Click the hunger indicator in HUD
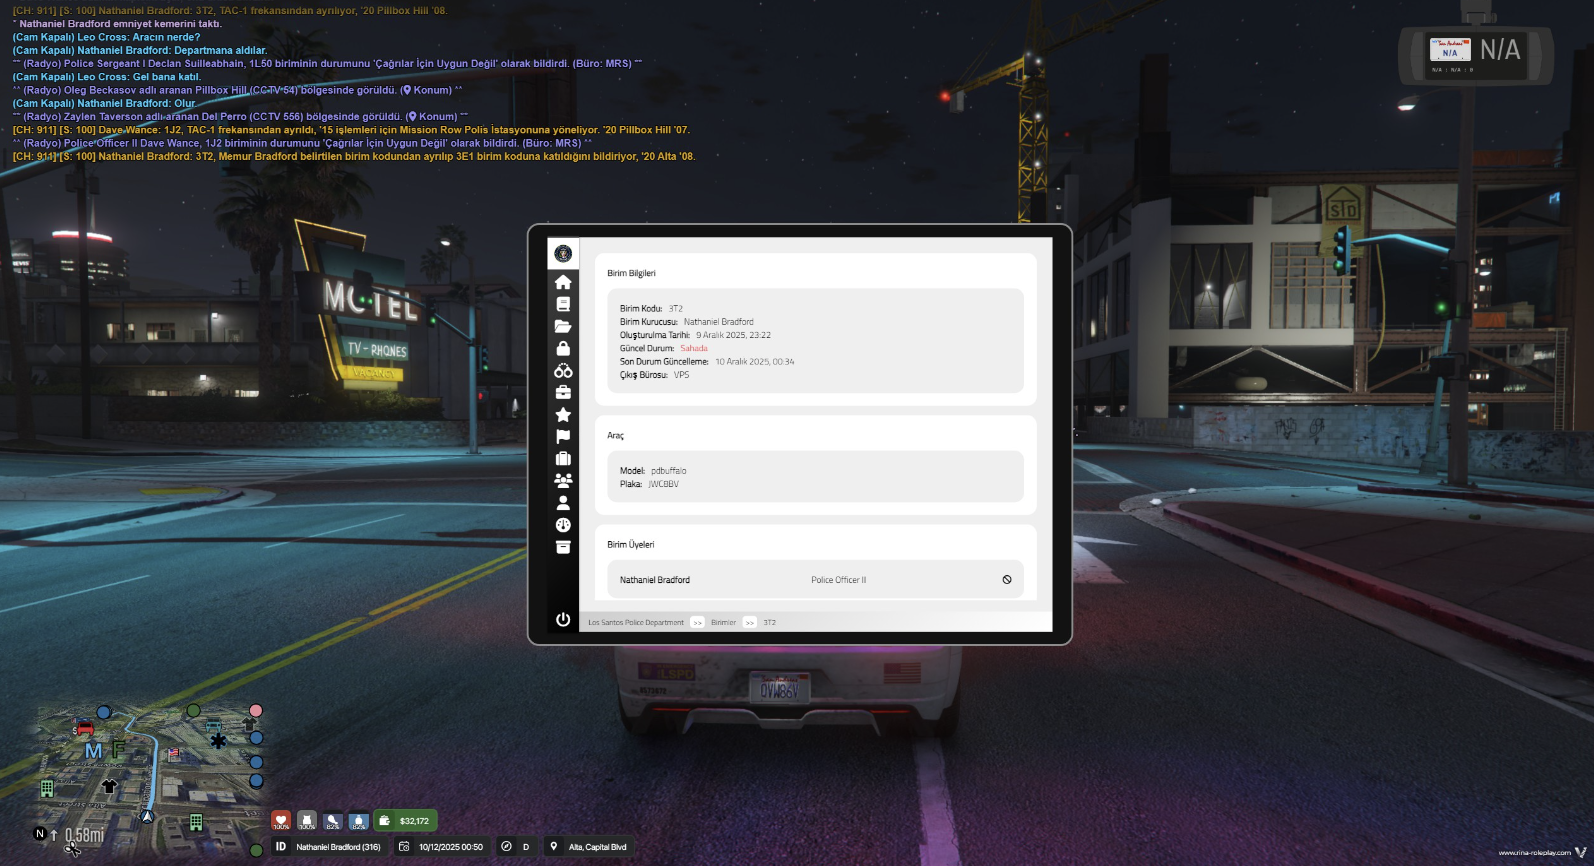1594x866 pixels. pyautogui.click(x=333, y=821)
